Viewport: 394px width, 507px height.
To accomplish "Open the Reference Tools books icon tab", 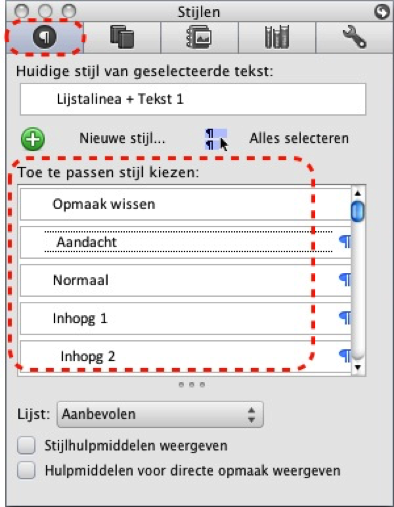I will 277,37.
